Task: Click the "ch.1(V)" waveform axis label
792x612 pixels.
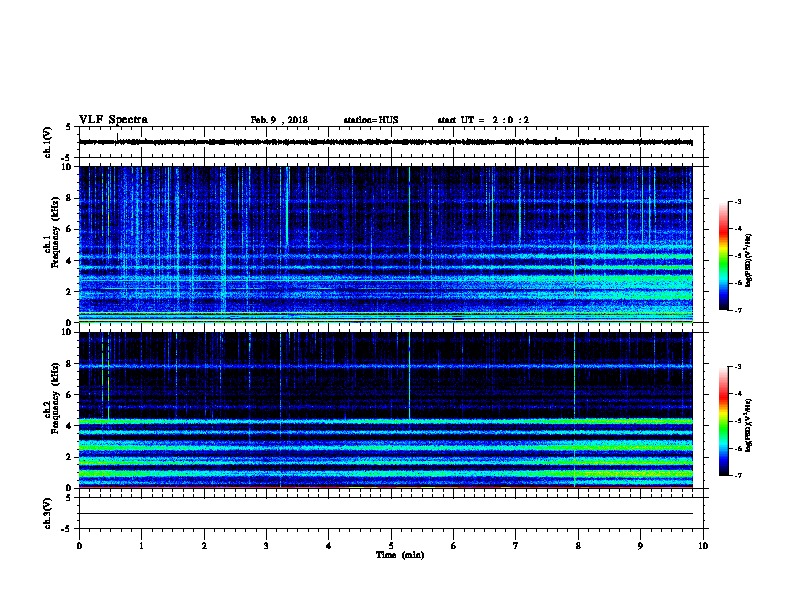Action: [x=48, y=142]
